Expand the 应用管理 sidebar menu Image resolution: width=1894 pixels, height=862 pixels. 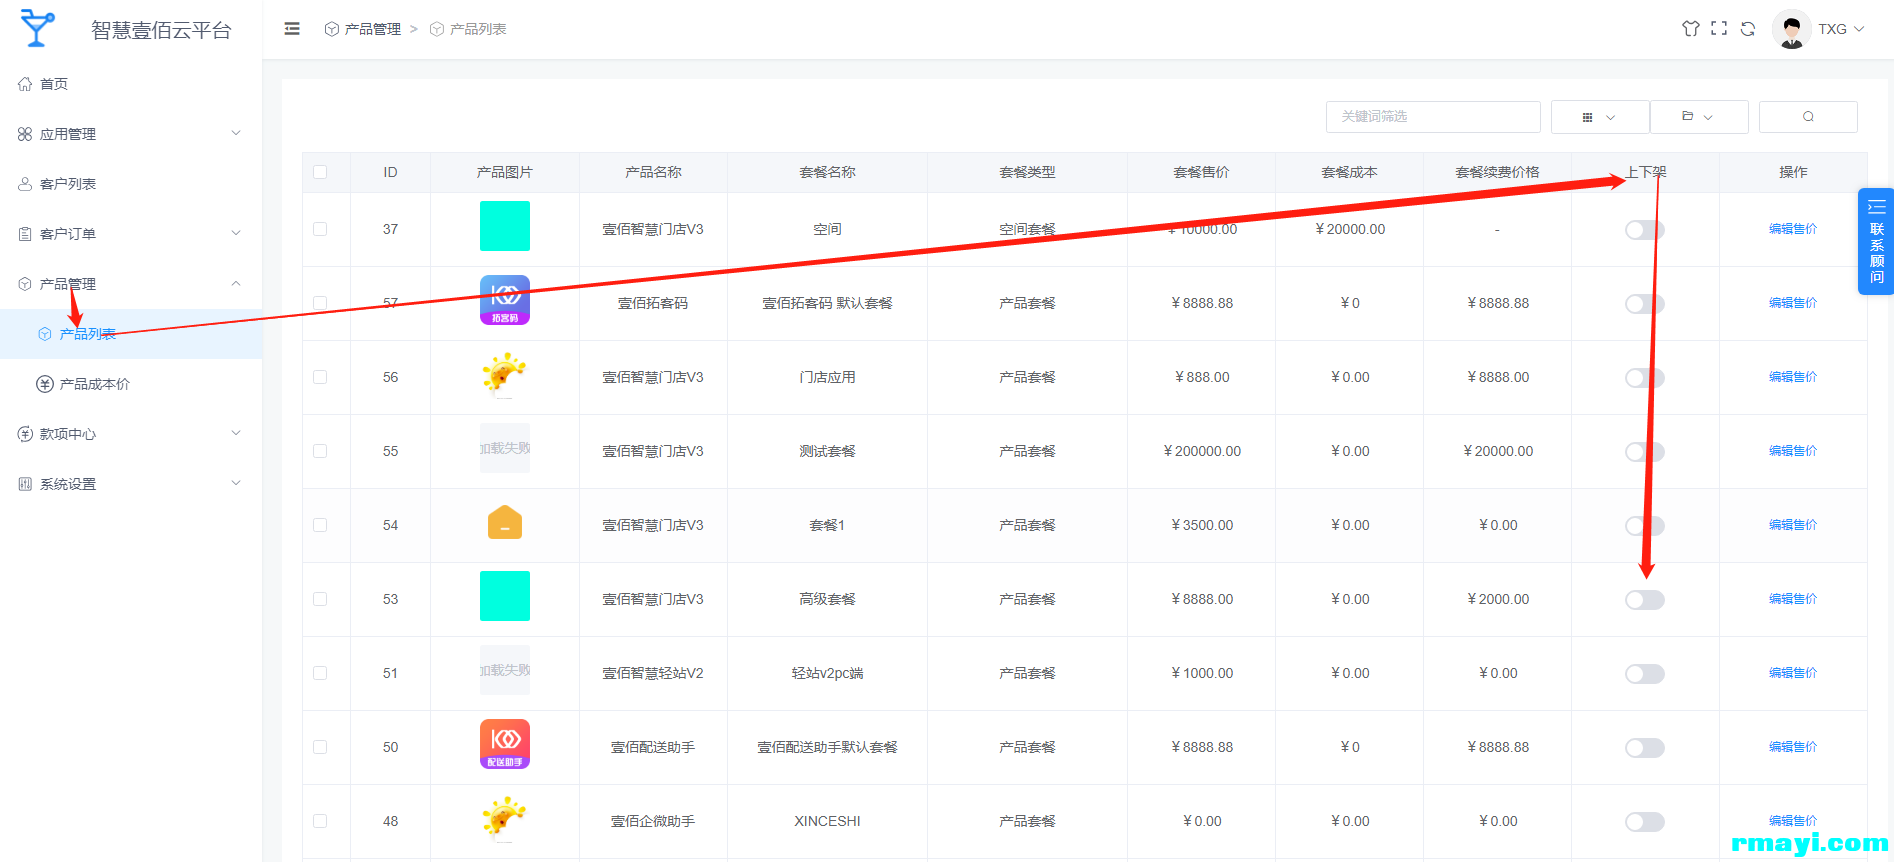pyautogui.click(x=131, y=134)
